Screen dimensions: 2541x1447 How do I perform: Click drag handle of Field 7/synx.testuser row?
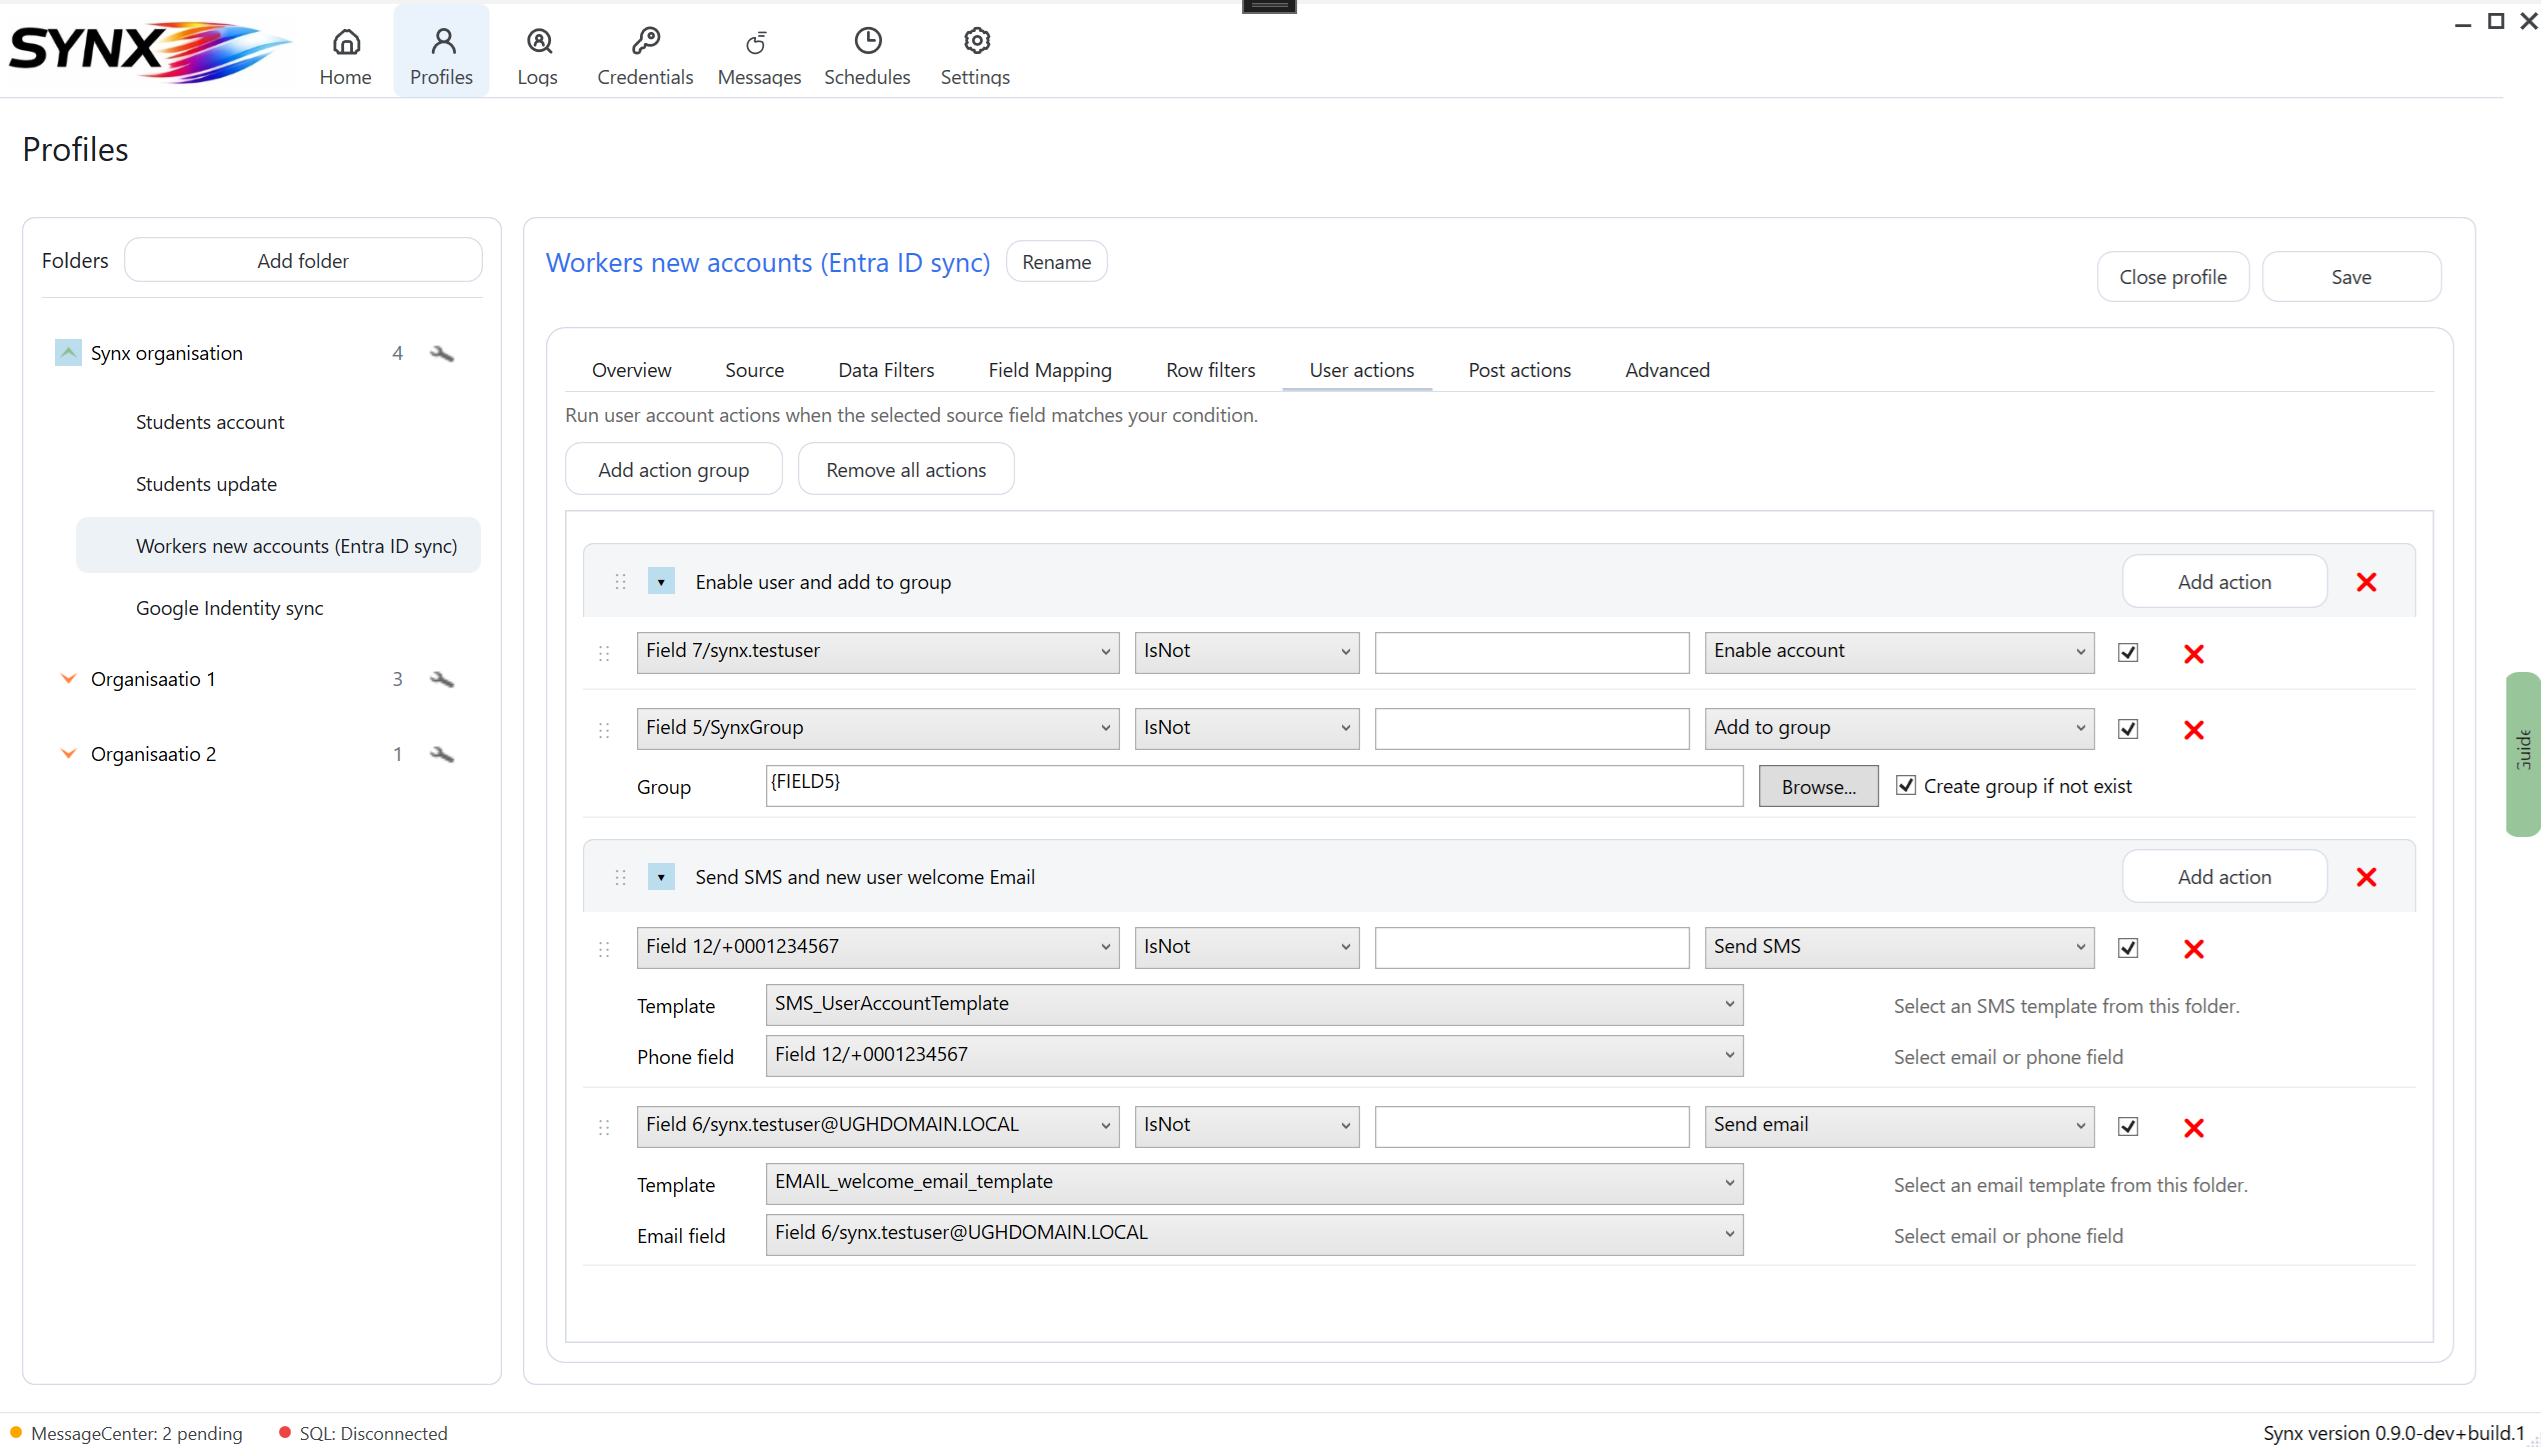coord(604,653)
